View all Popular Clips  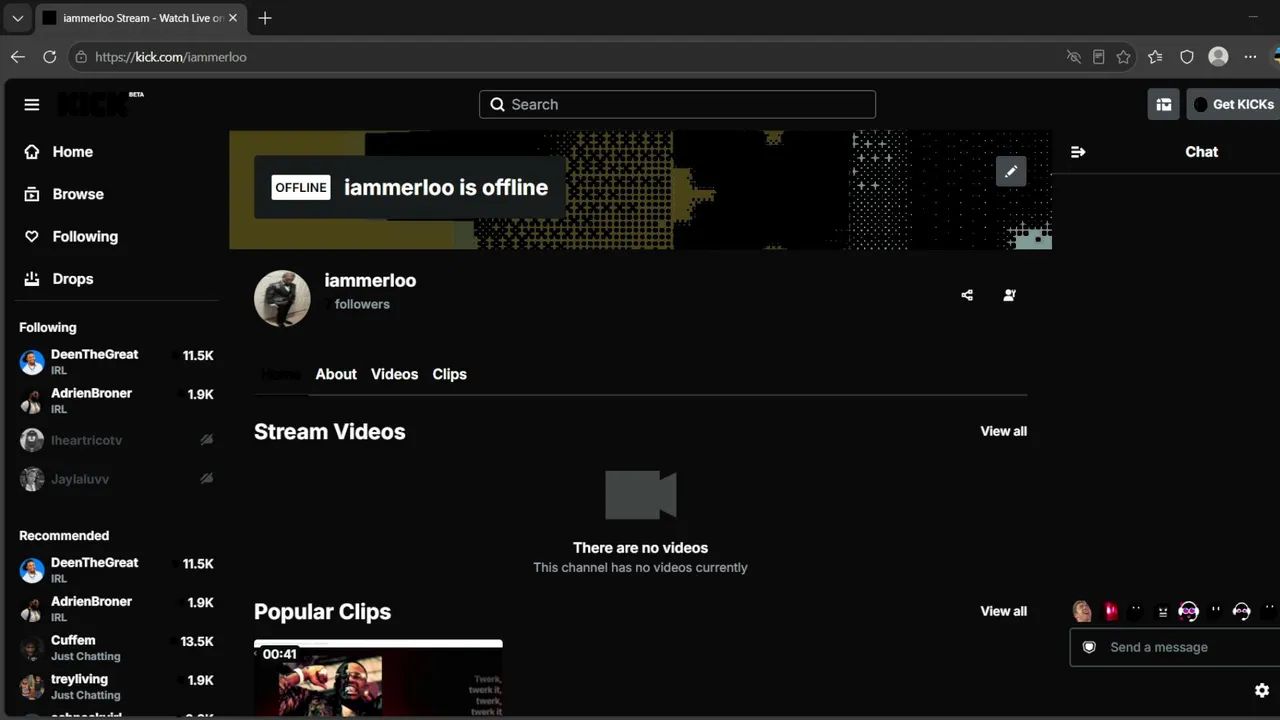point(1003,611)
